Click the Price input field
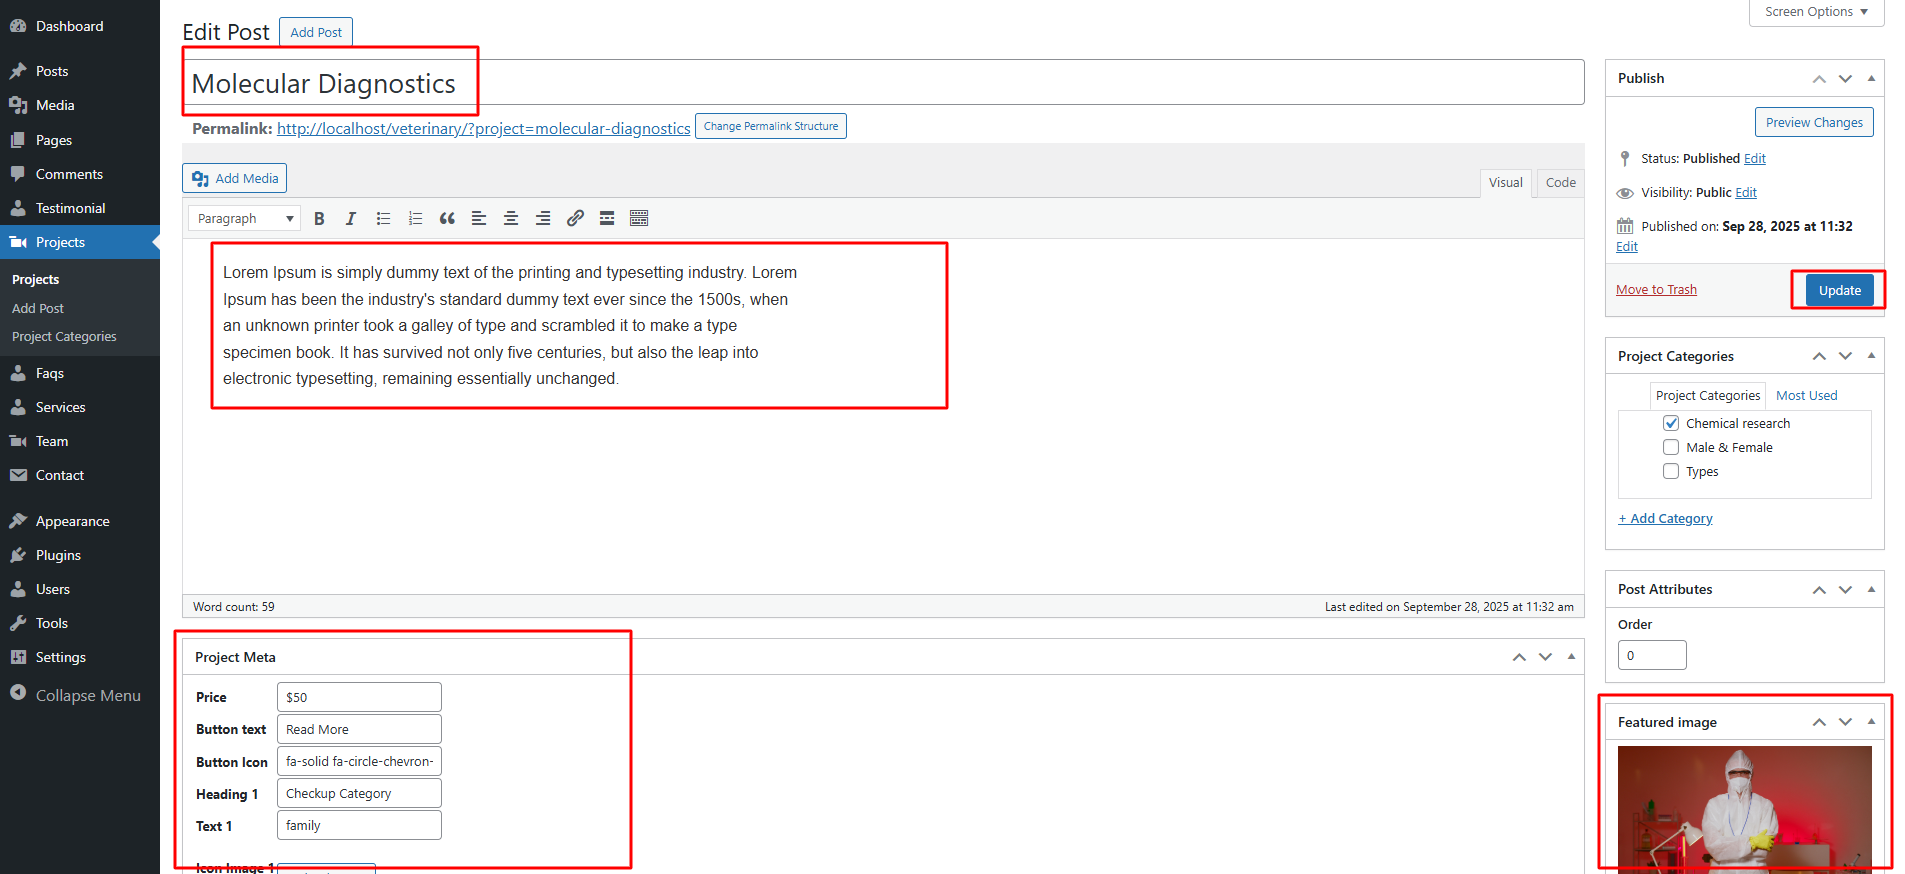 (359, 697)
